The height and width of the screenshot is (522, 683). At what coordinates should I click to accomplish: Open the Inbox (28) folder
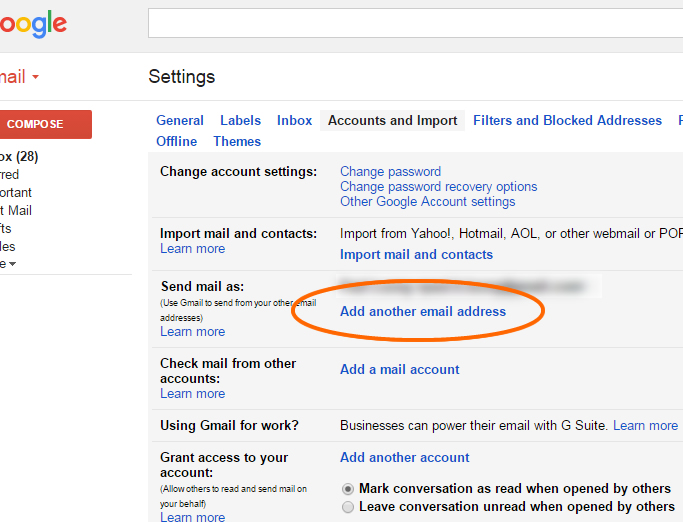pyautogui.click(x=19, y=156)
